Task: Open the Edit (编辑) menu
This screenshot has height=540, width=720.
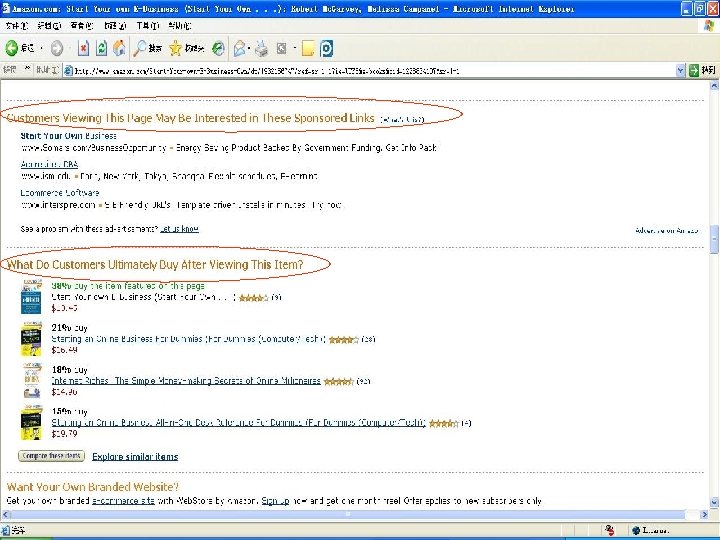Action: (x=49, y=26)
